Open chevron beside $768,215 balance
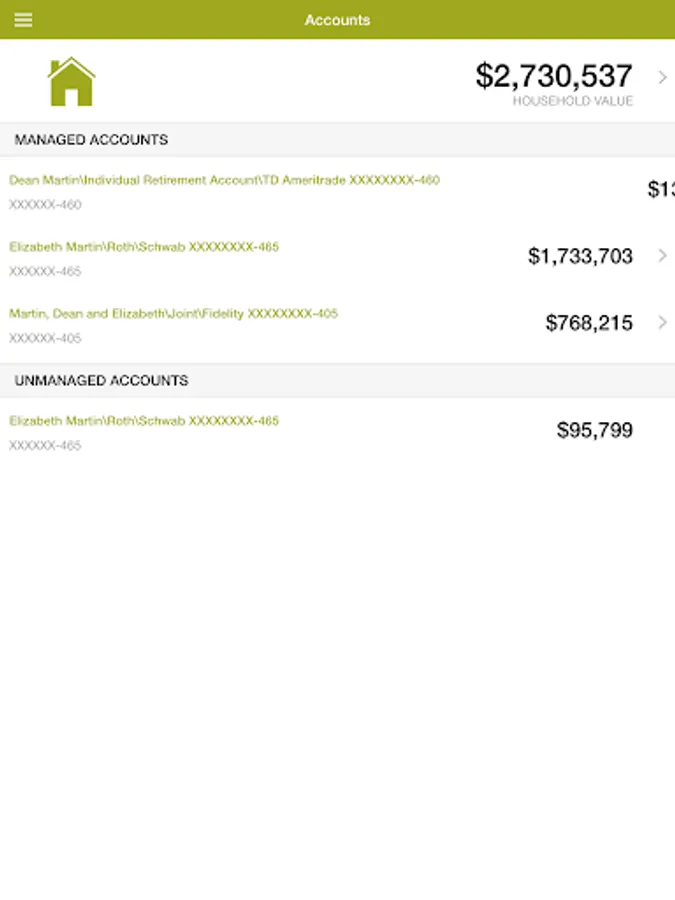Viewport: 675px width, 900px height. point(662,322)
